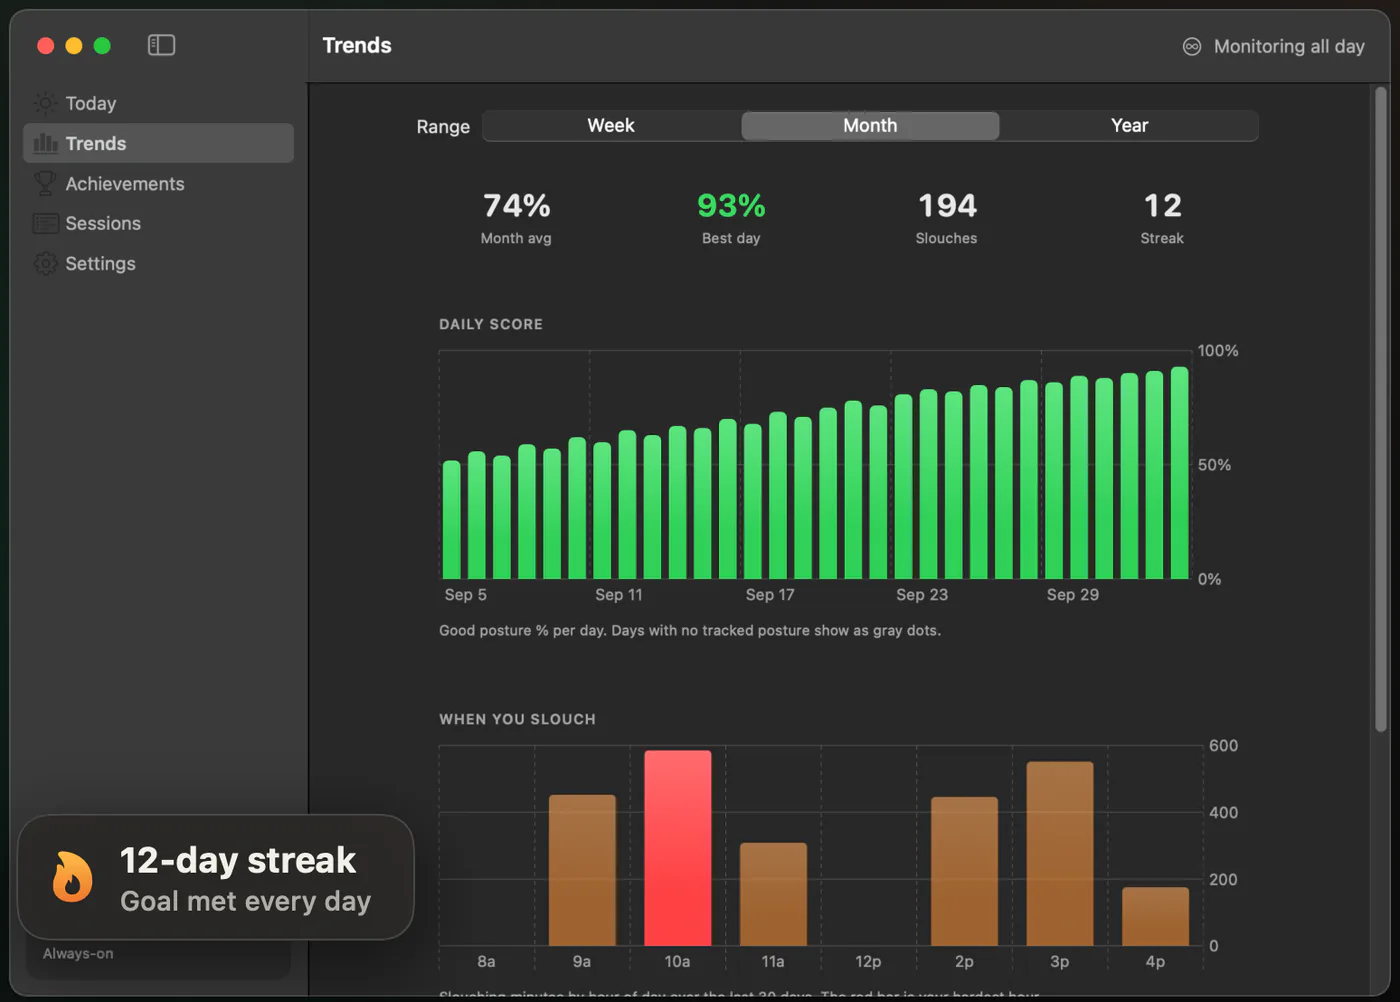Click the 74% Month avg stat
The width and height of the screenshot is (1400, 1002).
point(516,217)
